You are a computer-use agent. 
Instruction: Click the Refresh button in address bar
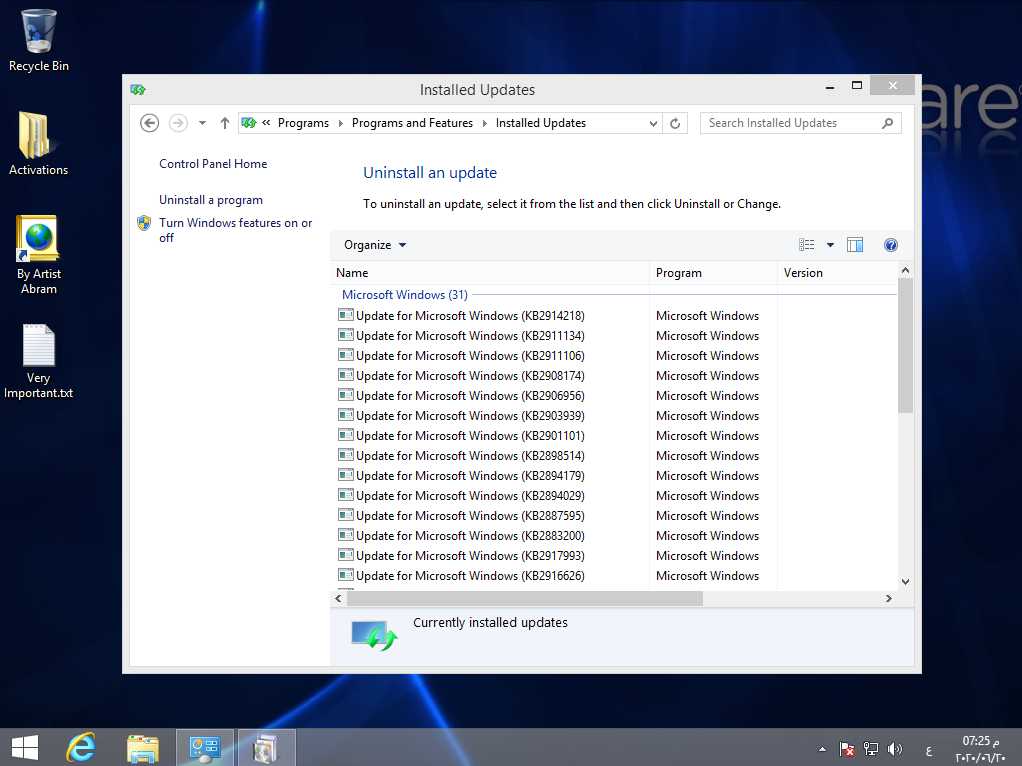click(675, 123)
